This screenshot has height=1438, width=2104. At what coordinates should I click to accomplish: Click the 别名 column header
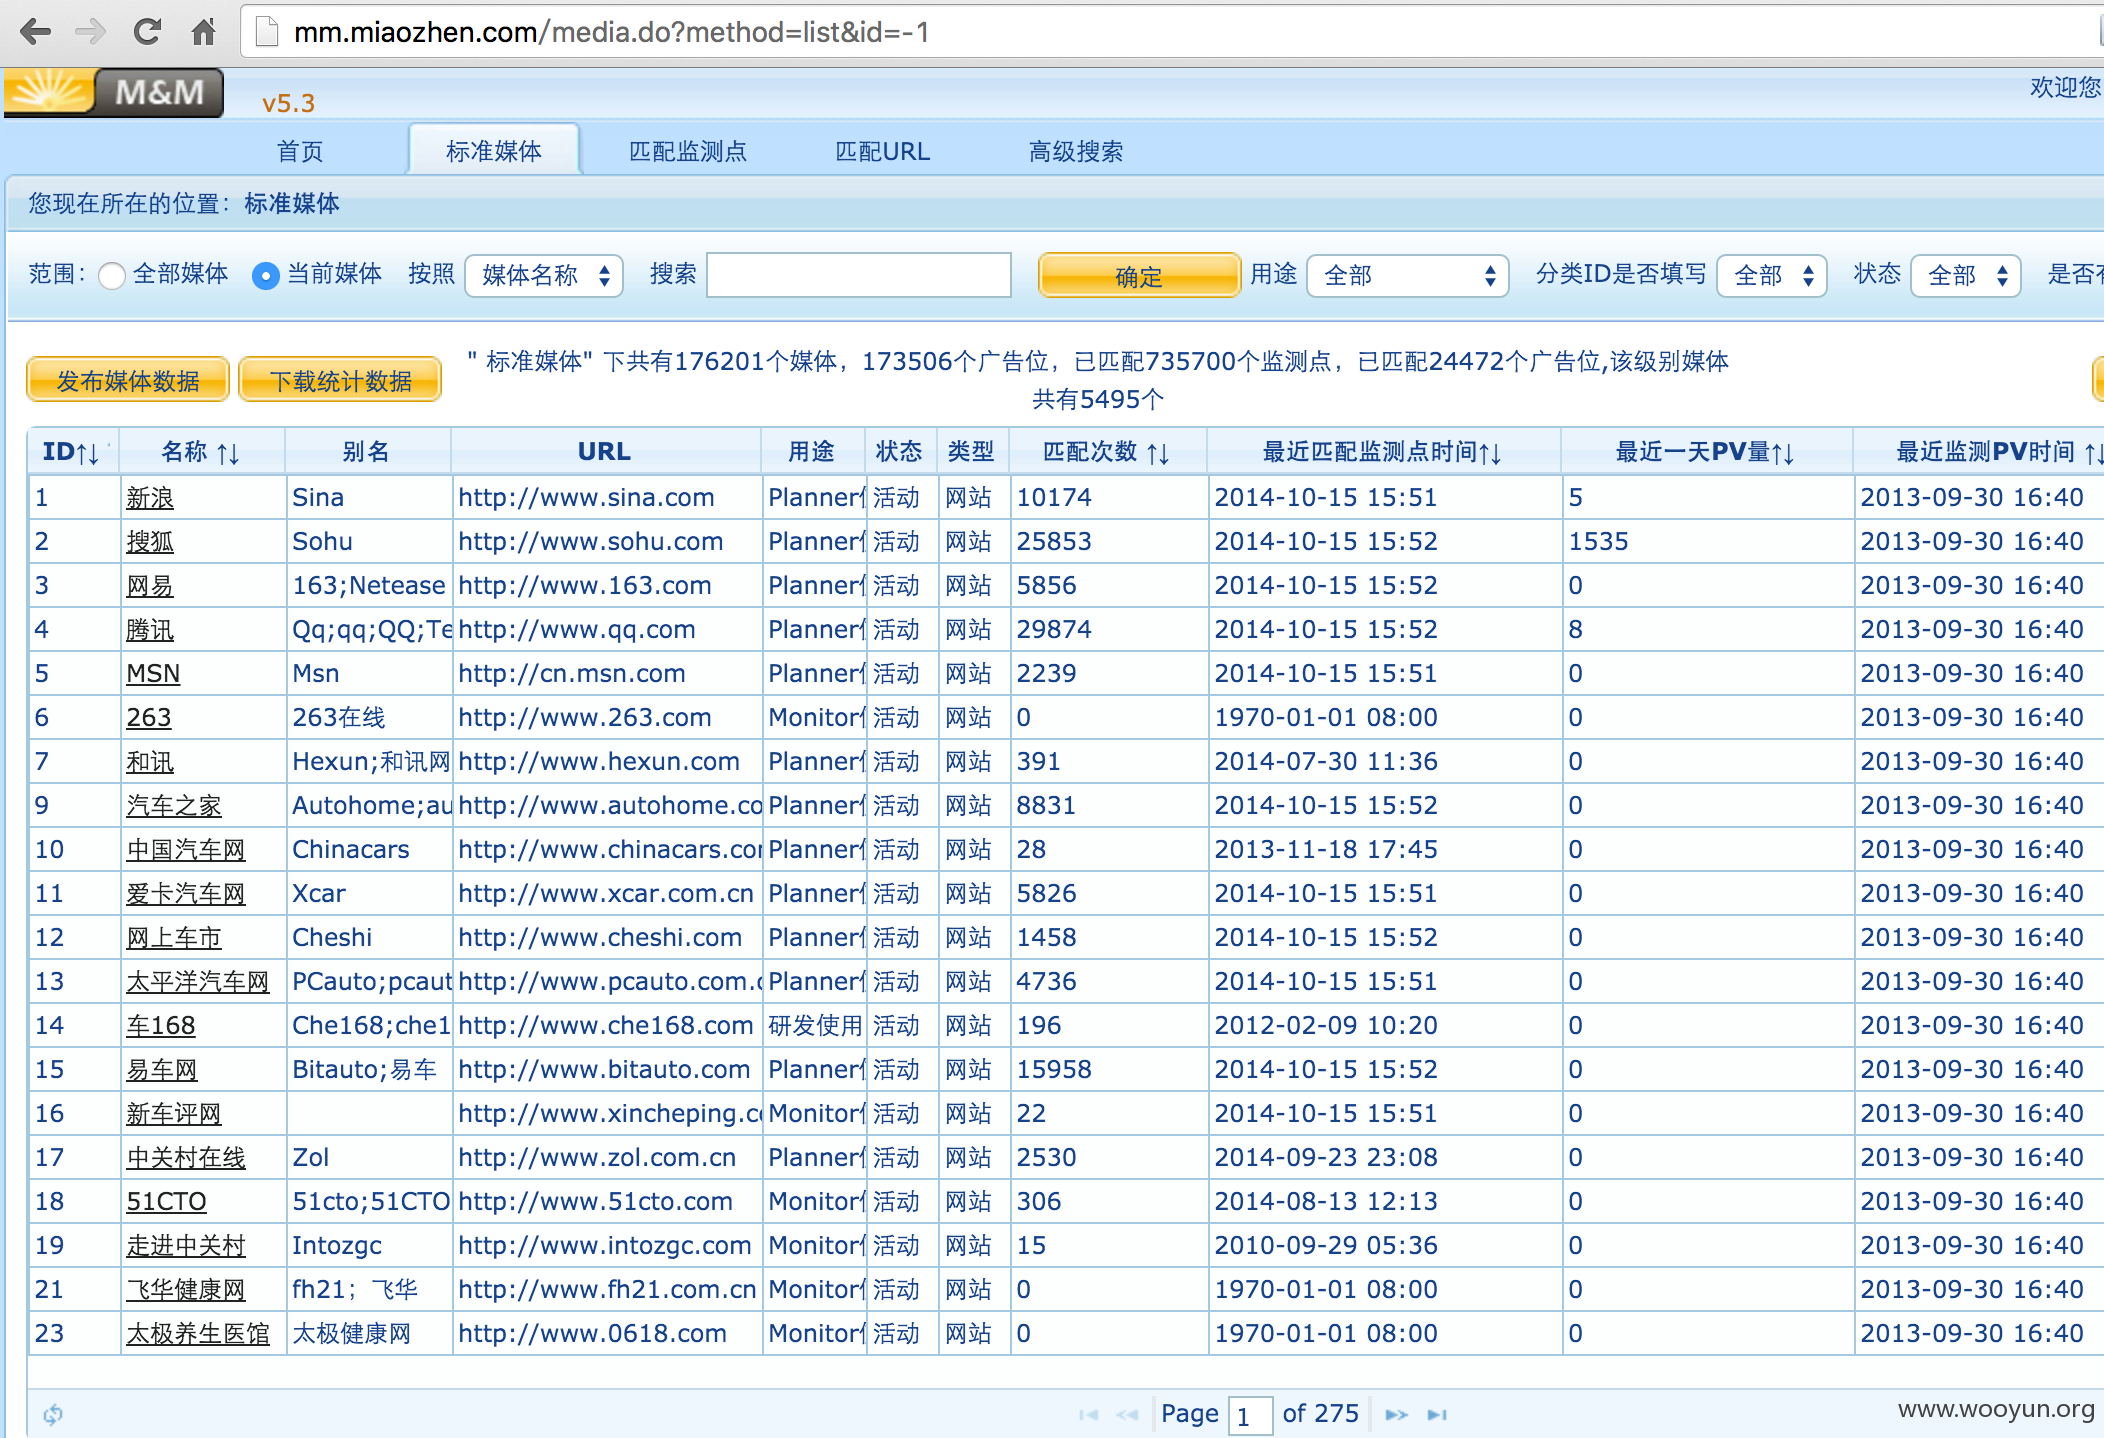point(367,452)
